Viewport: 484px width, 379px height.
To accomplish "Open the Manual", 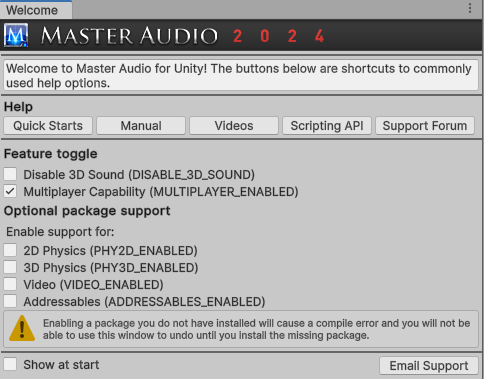I will (141, 126).
